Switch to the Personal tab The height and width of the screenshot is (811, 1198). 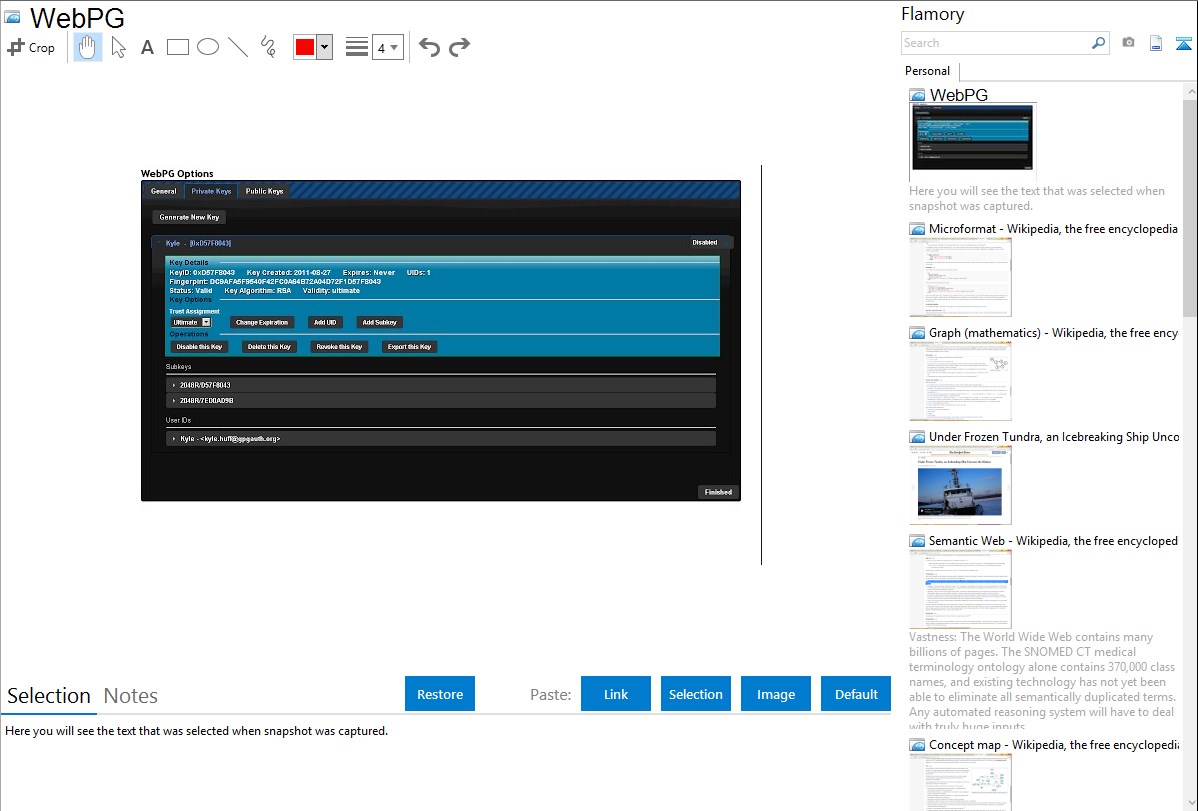[927, 71]
